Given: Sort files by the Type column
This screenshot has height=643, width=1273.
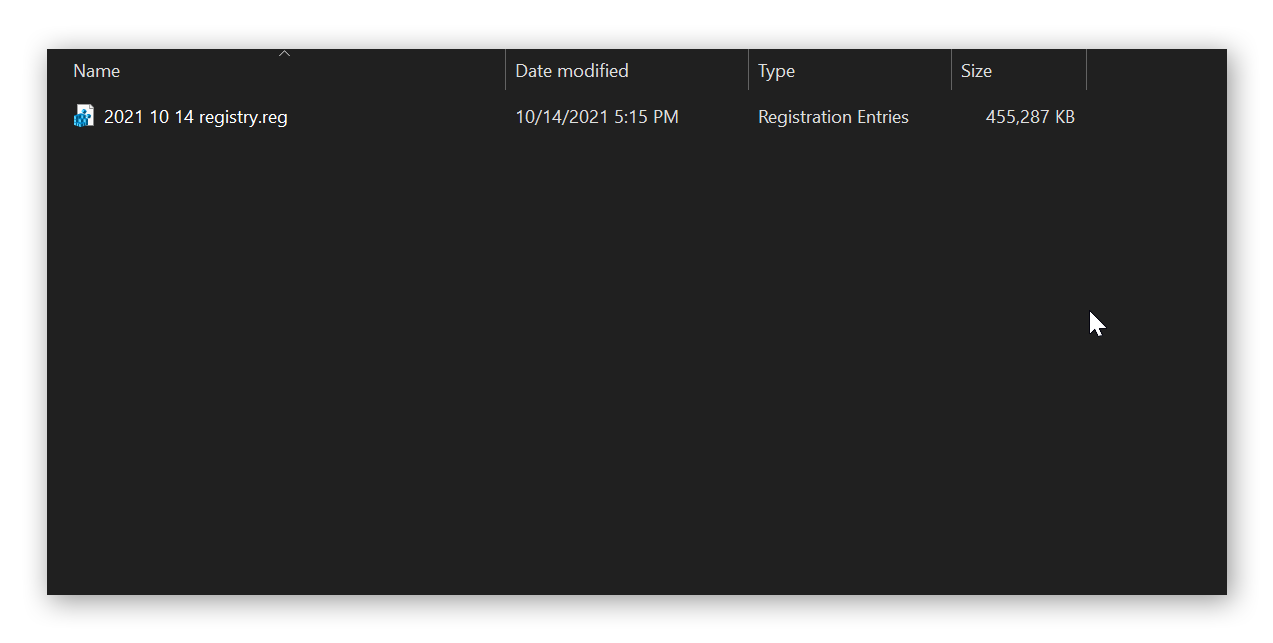Looking at the screenshot, I should point(776,70).
